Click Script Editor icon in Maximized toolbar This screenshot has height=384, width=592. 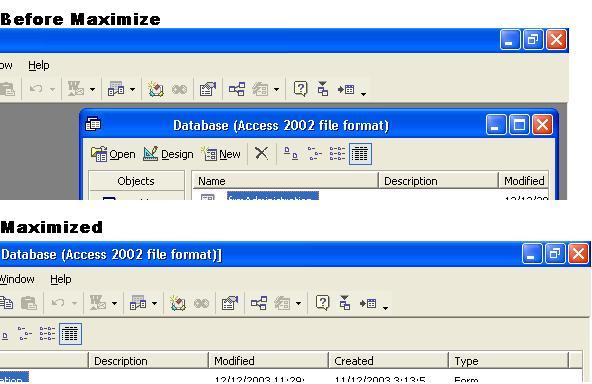pos(201,303)
